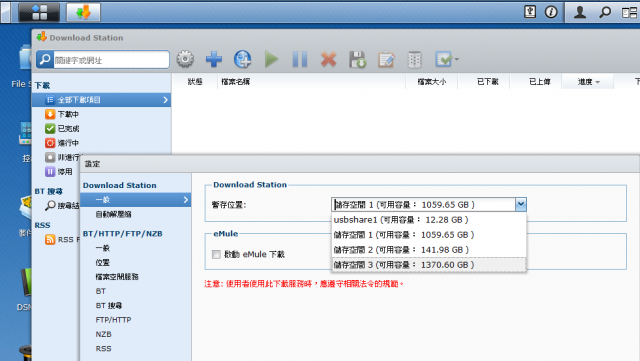Open 一般 under BT/HTTP/FTP/NZB settings
The height and width of the screenshot is (361, 640).
tap(102, 248)
